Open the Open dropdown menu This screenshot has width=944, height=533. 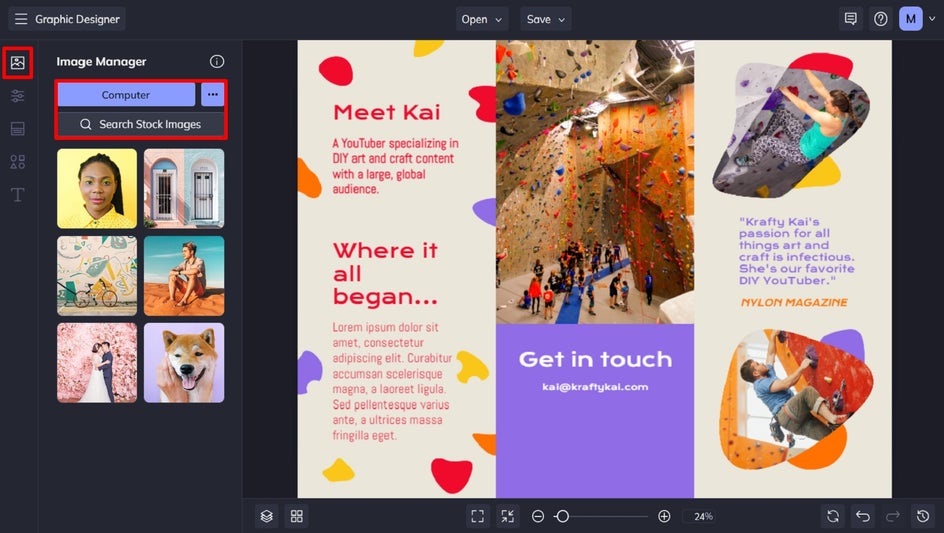(x=482, y=19)
